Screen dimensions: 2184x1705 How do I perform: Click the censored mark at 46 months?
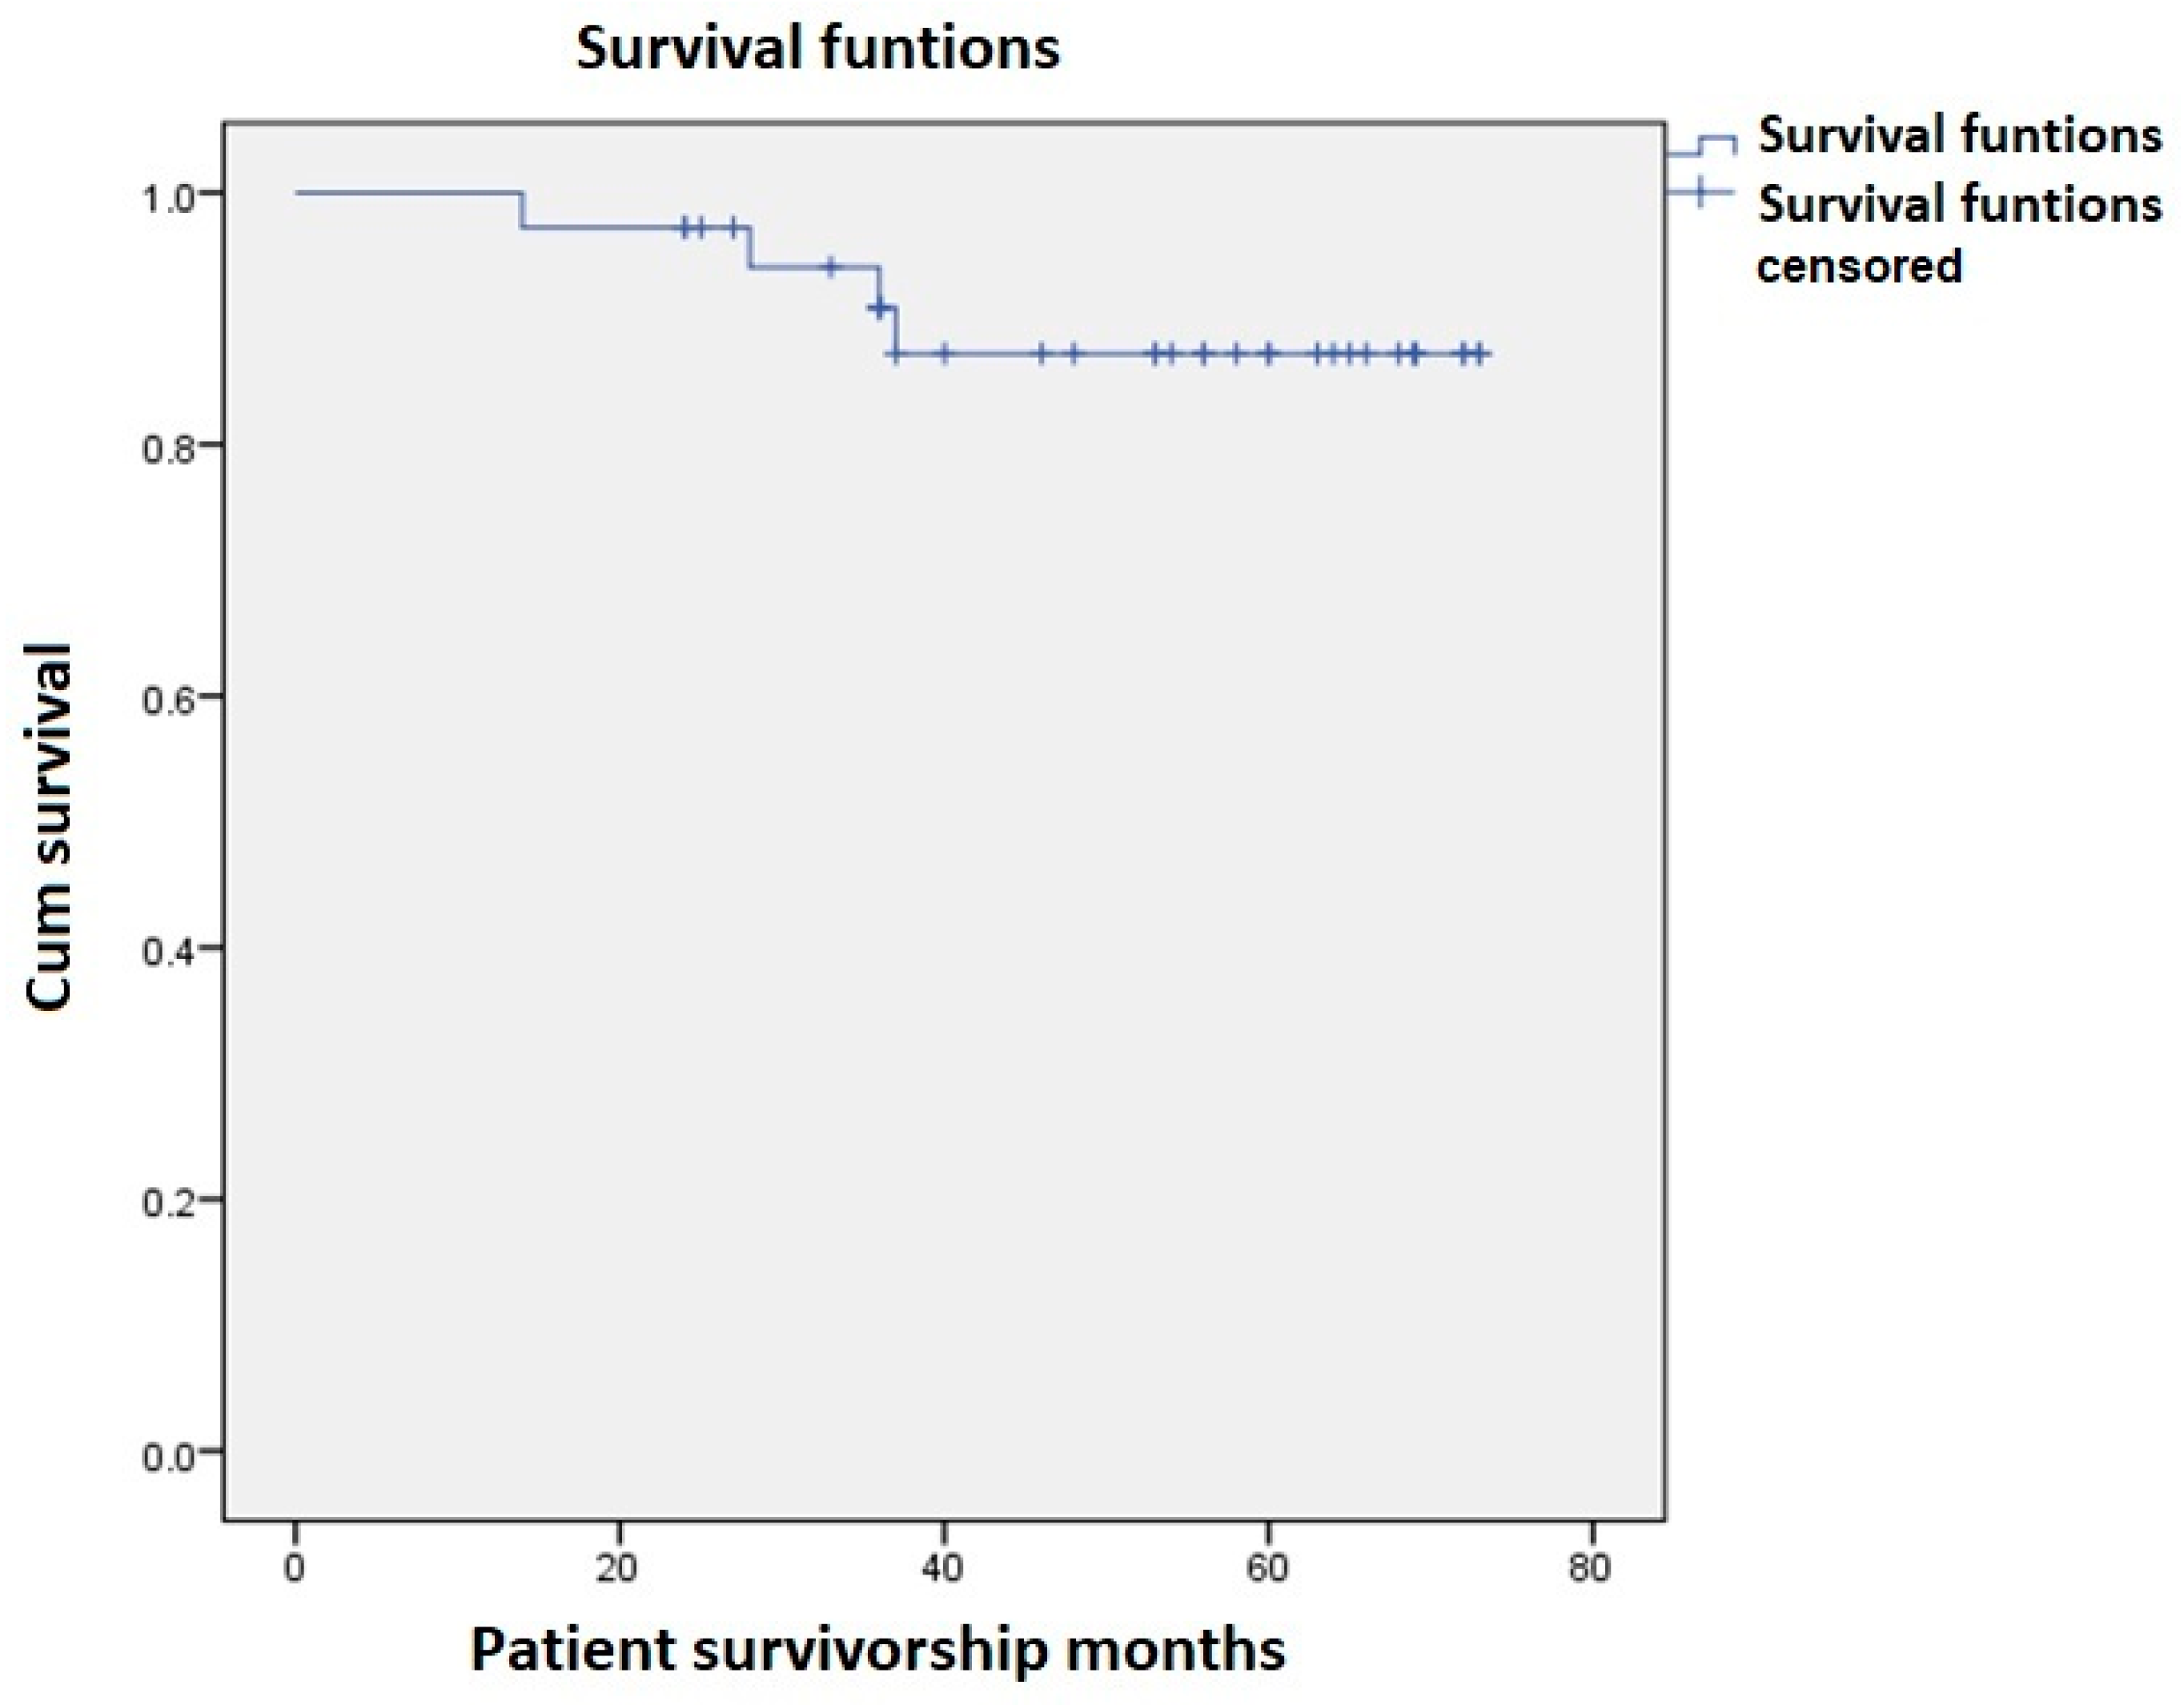point(1042,354)
